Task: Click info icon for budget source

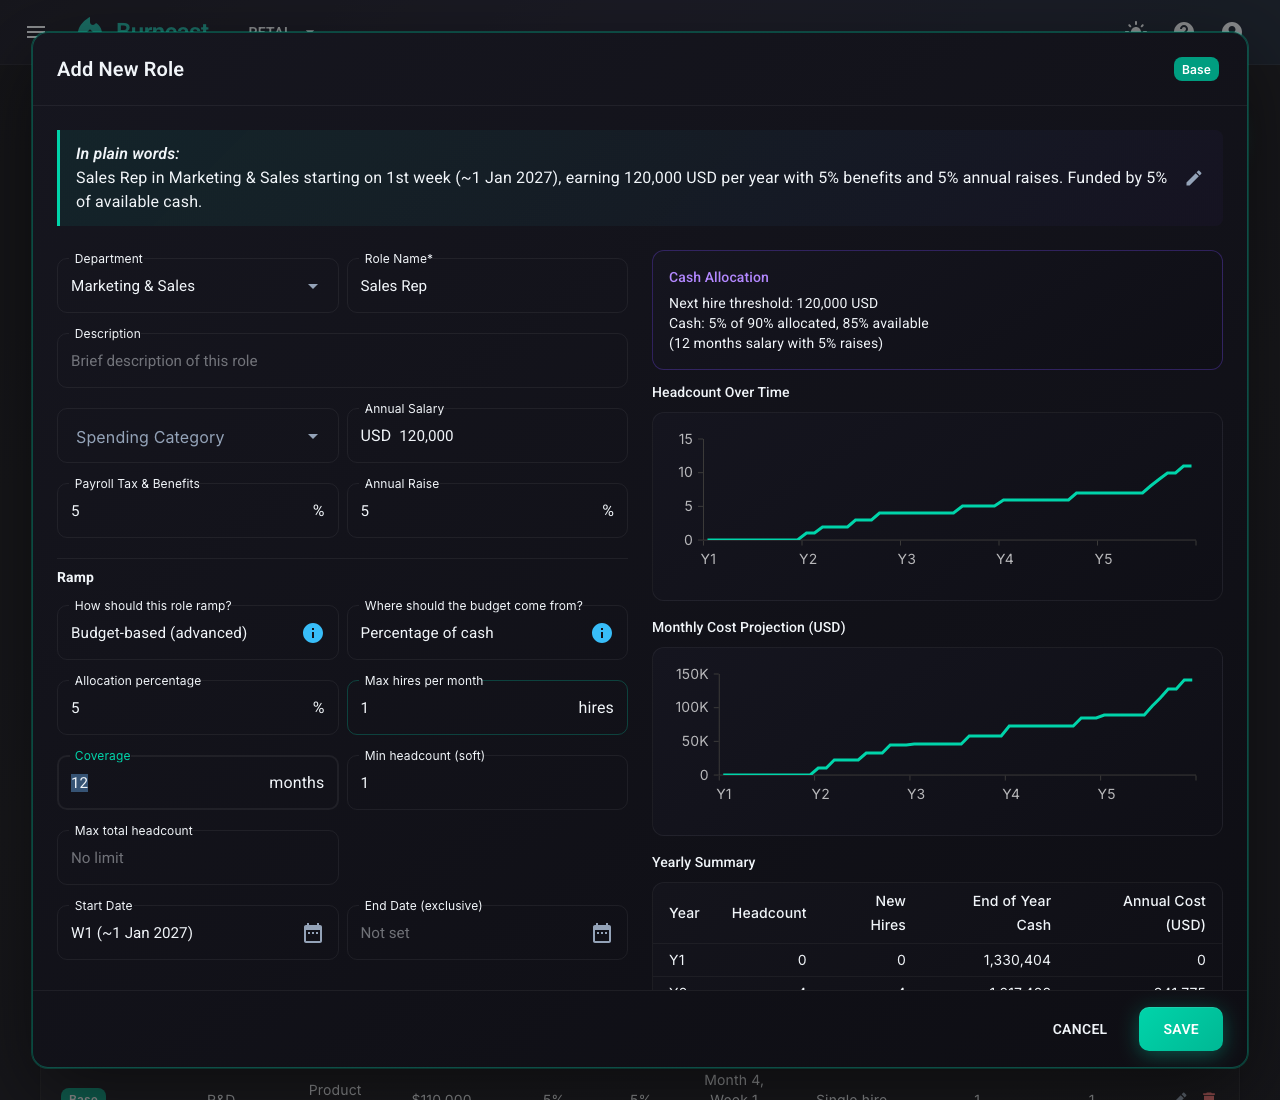Action: [x=602, y=633]
